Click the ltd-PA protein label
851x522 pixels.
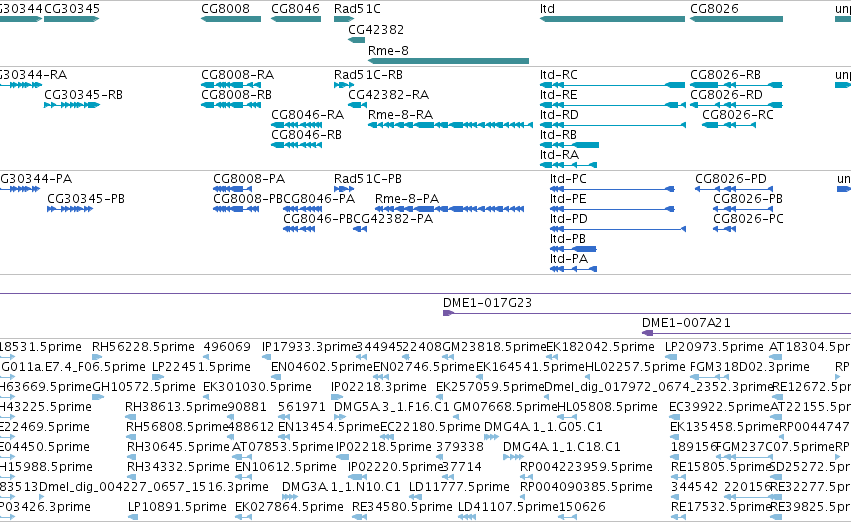(569, 259)
